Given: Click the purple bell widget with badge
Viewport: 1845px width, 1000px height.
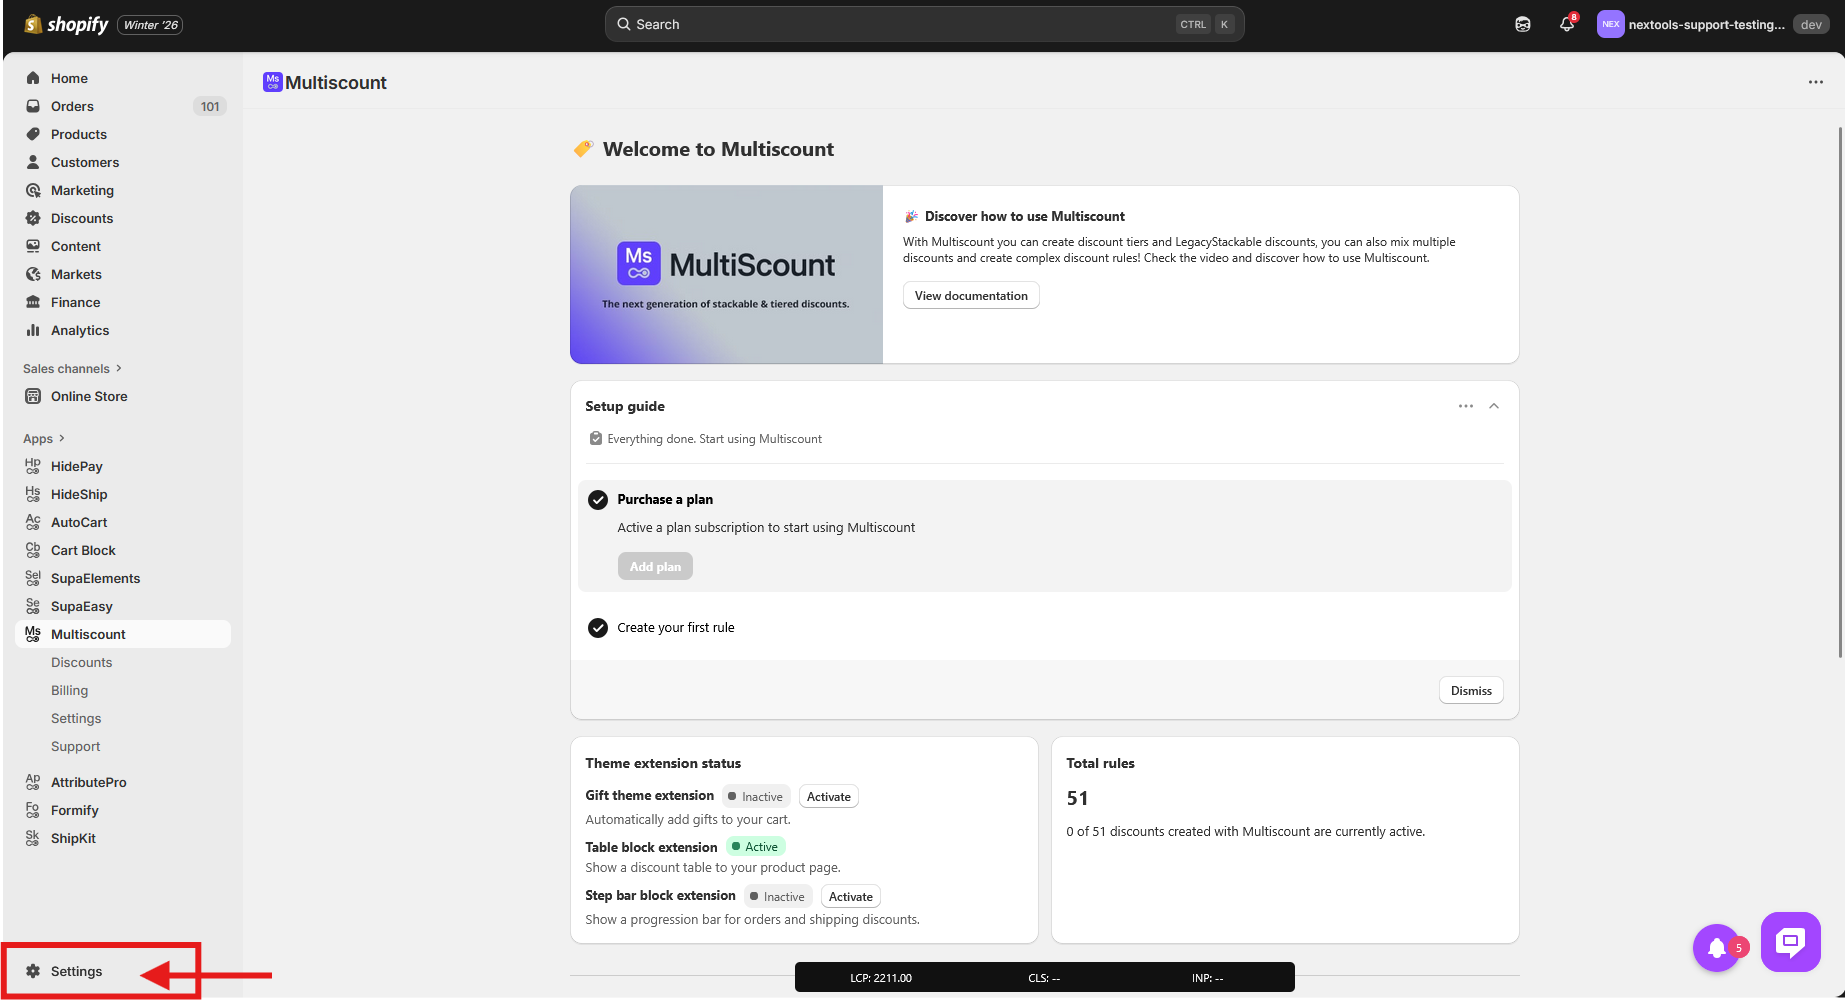Looking at the screenshot, I should pyautogui.click(x=1717, y=947).
